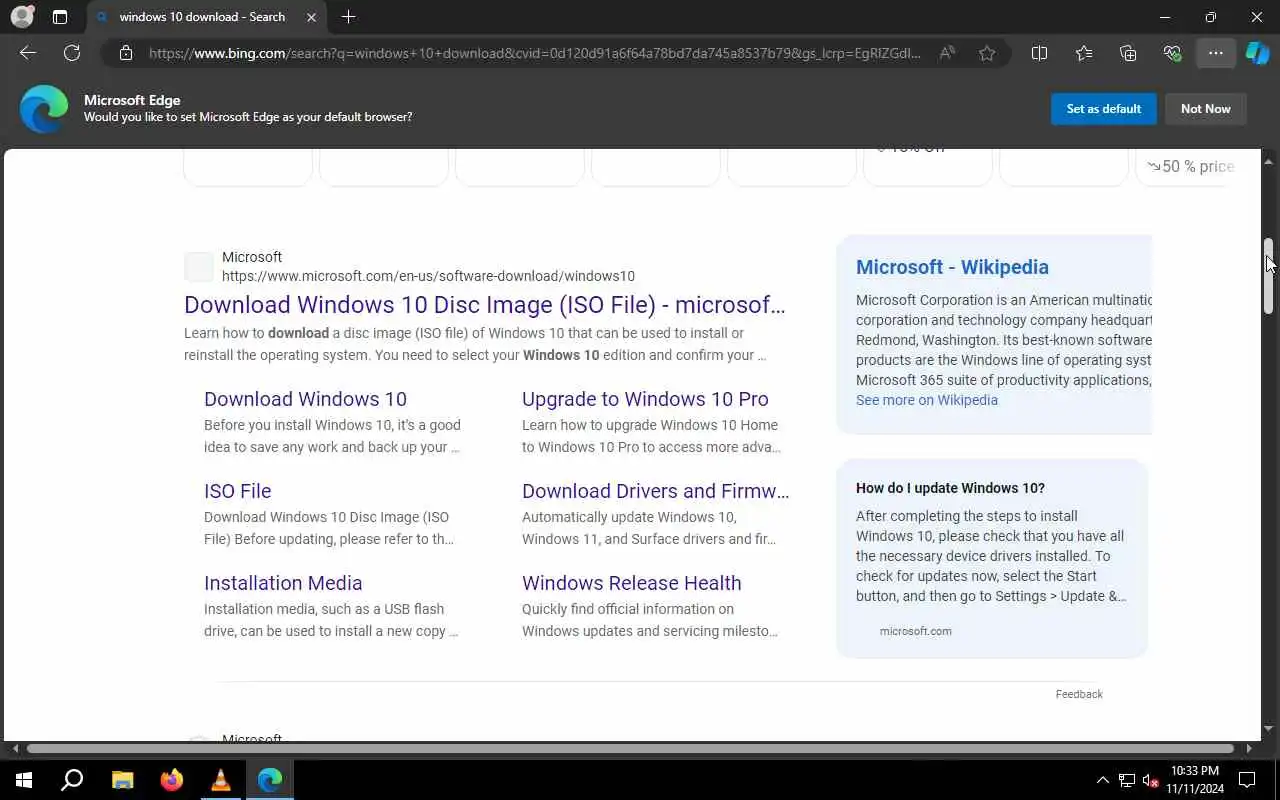View site information lock icon

coord(125,53)
